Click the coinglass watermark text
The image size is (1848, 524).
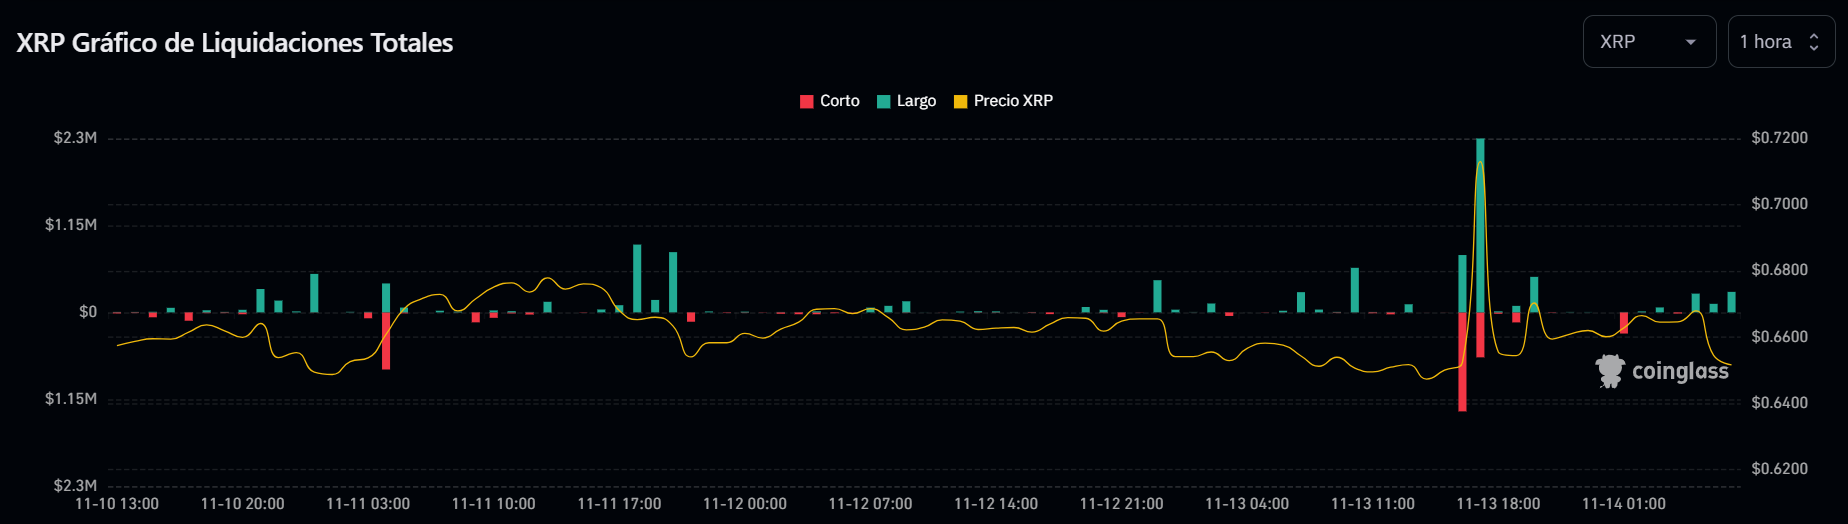click(x=1680, y=371)
